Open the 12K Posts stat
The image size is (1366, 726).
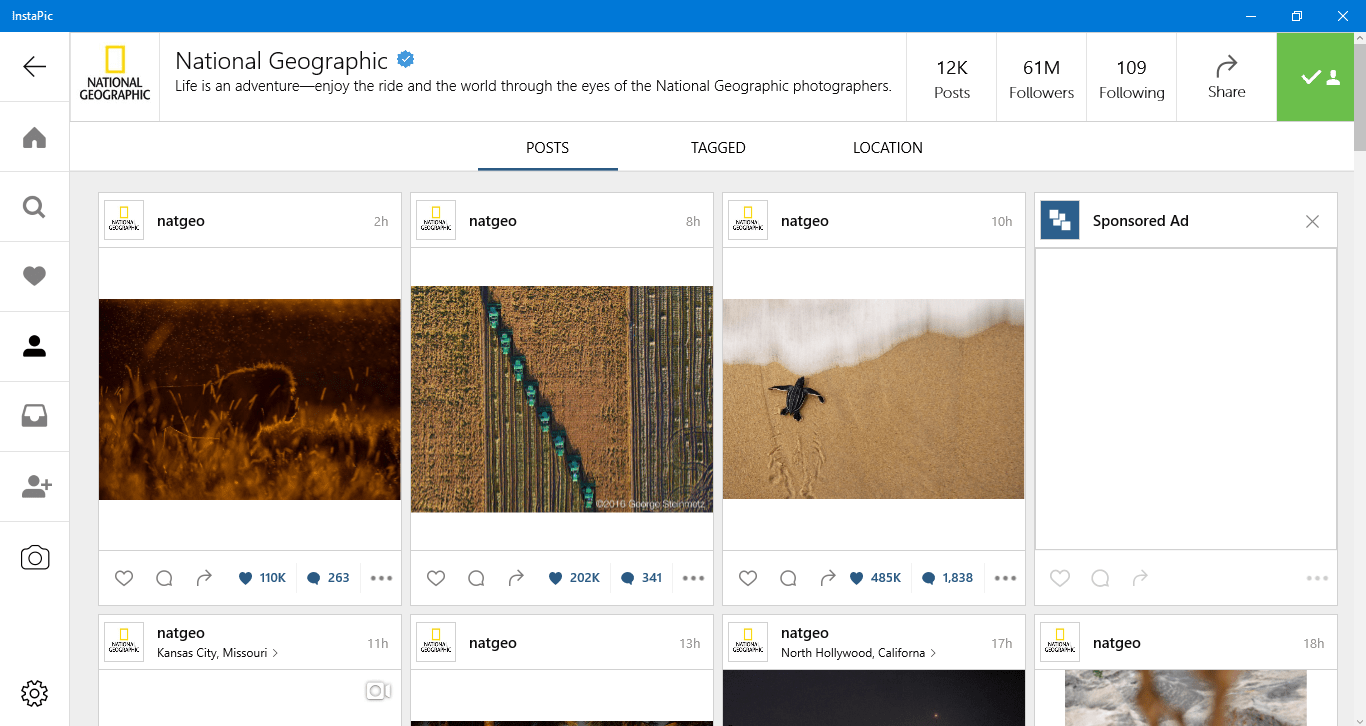951,77
